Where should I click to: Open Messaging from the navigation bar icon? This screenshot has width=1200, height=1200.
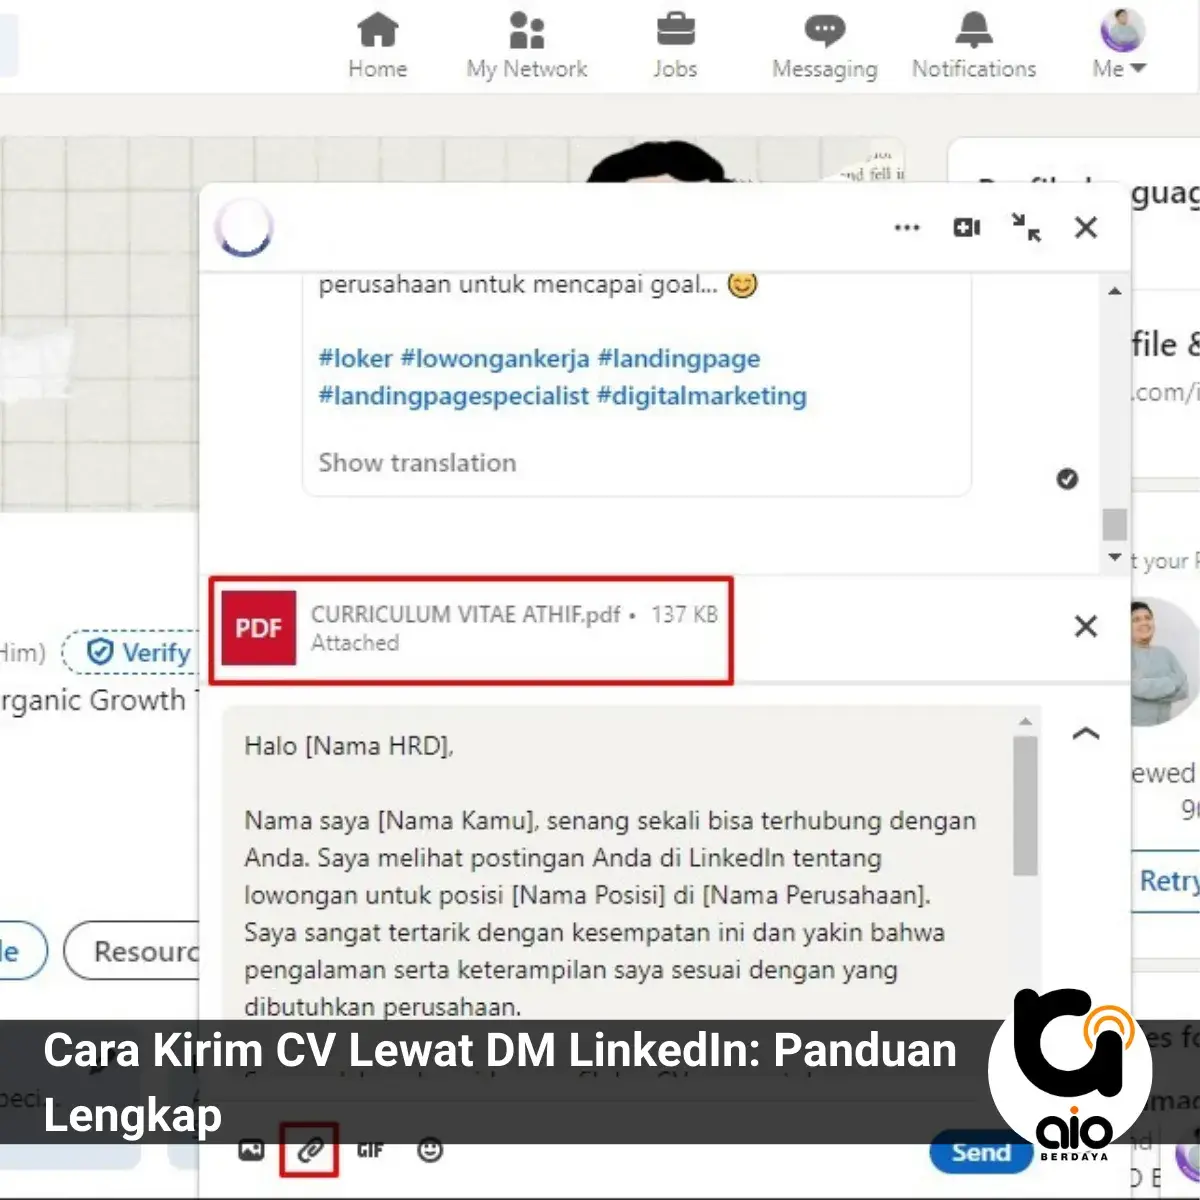(823, 30)
